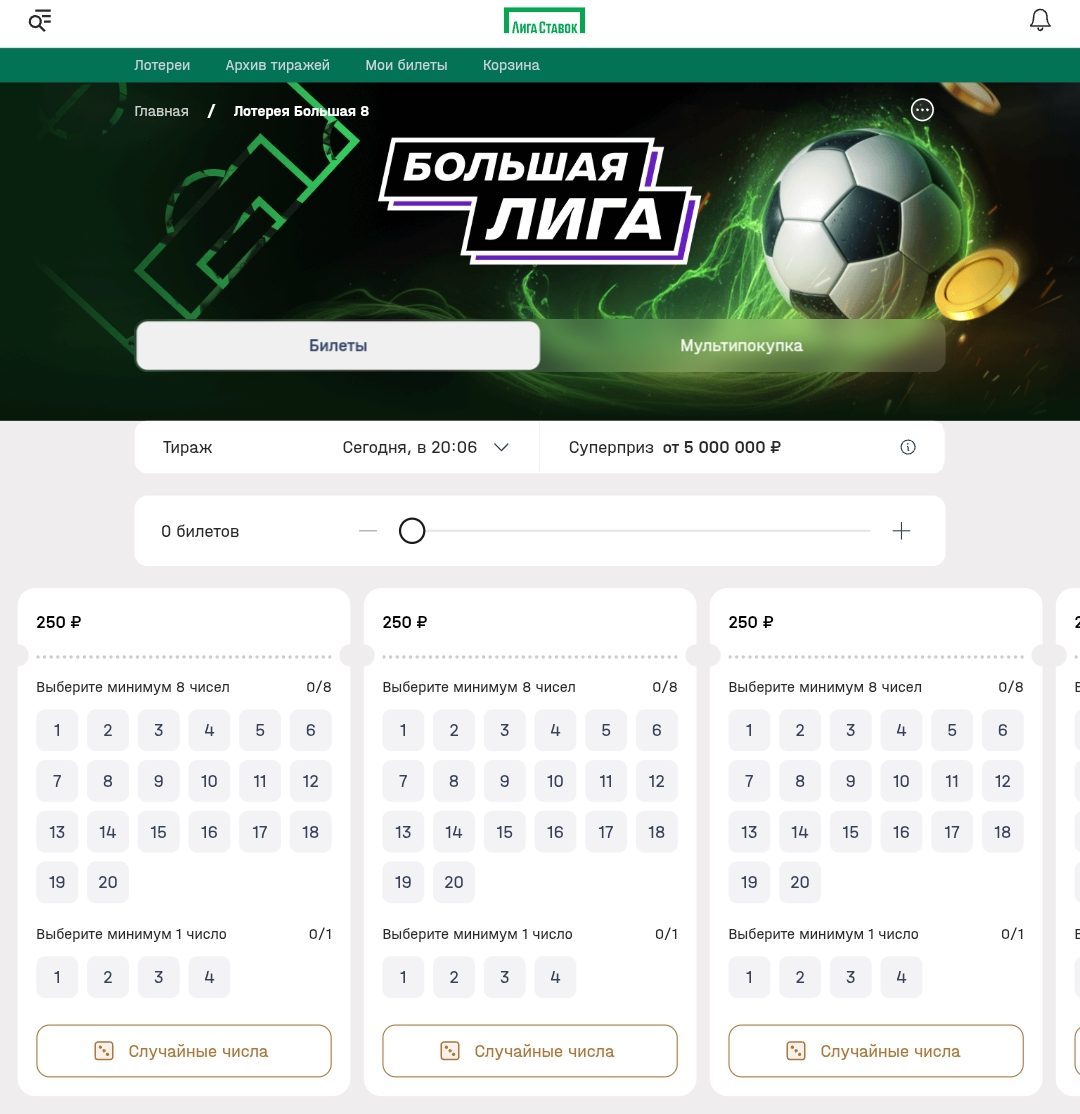Go to the Главная breadcrumb link
Viewport: 1080px width, 1114px height.
161,111
